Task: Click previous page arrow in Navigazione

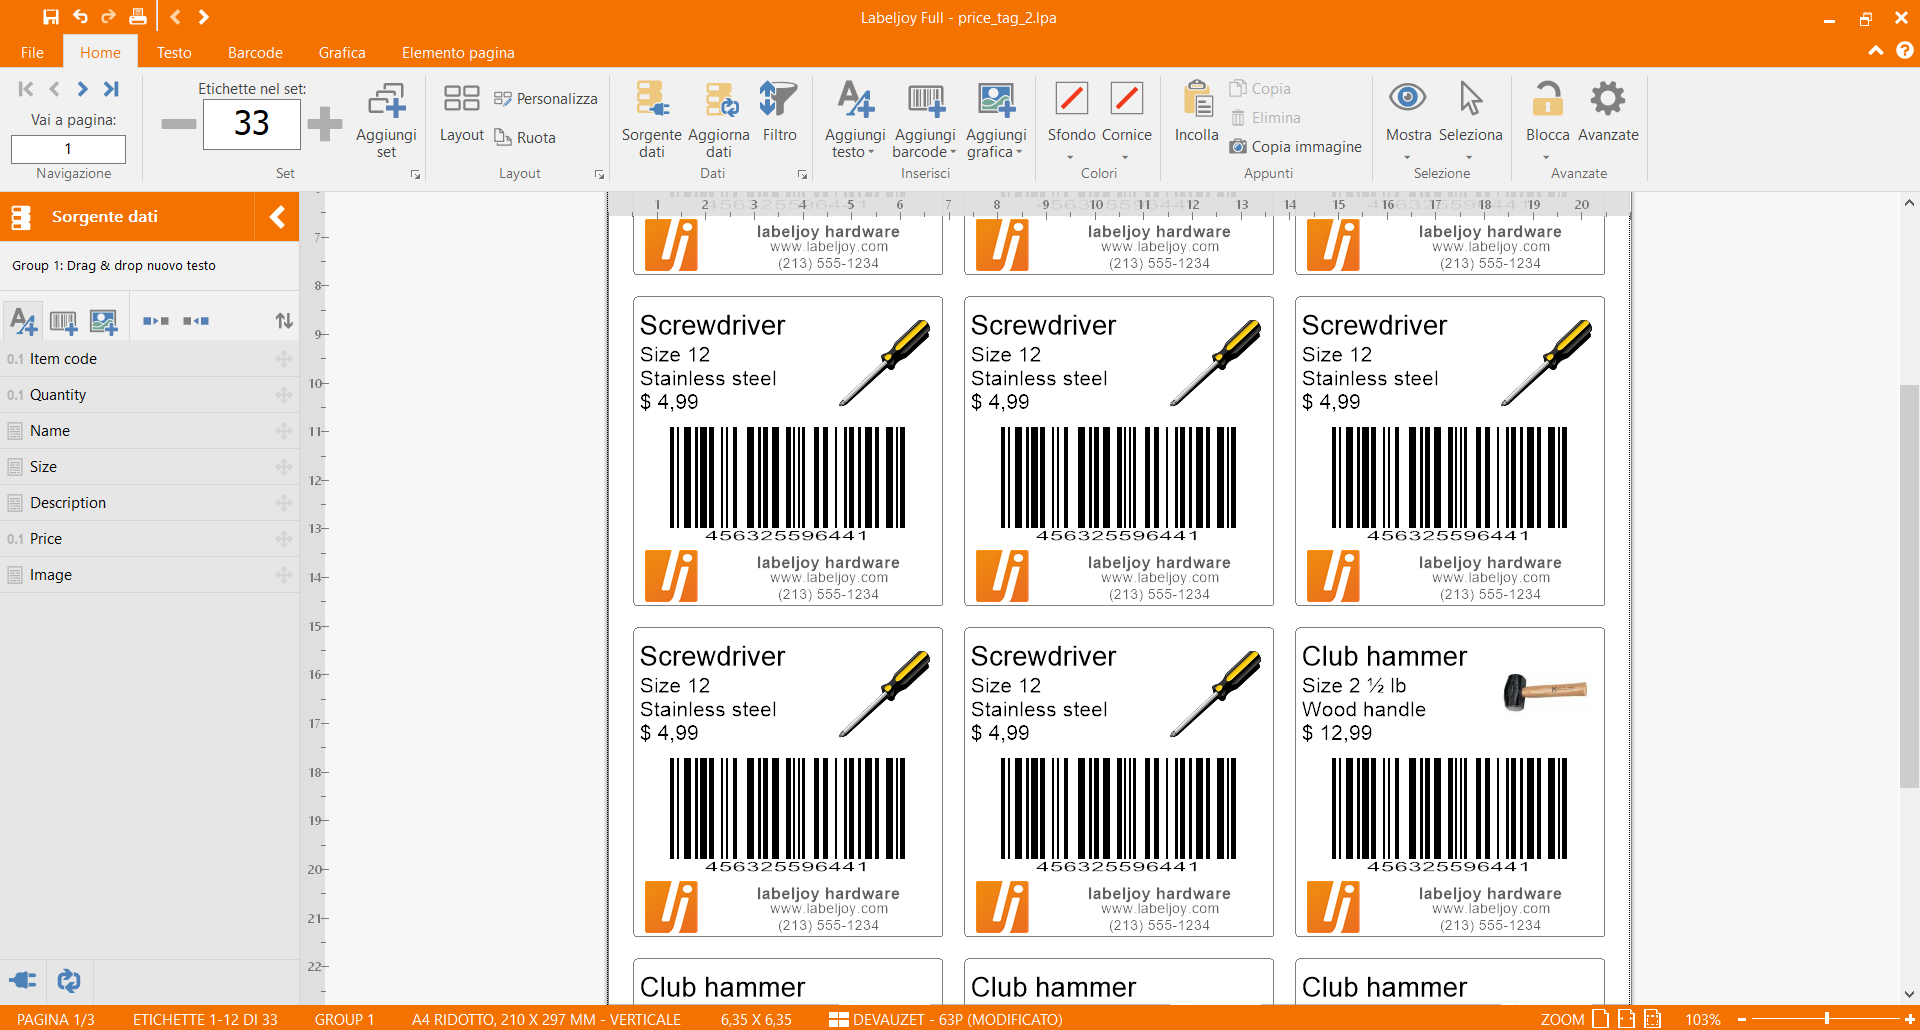Action: [x=54, y=89]
